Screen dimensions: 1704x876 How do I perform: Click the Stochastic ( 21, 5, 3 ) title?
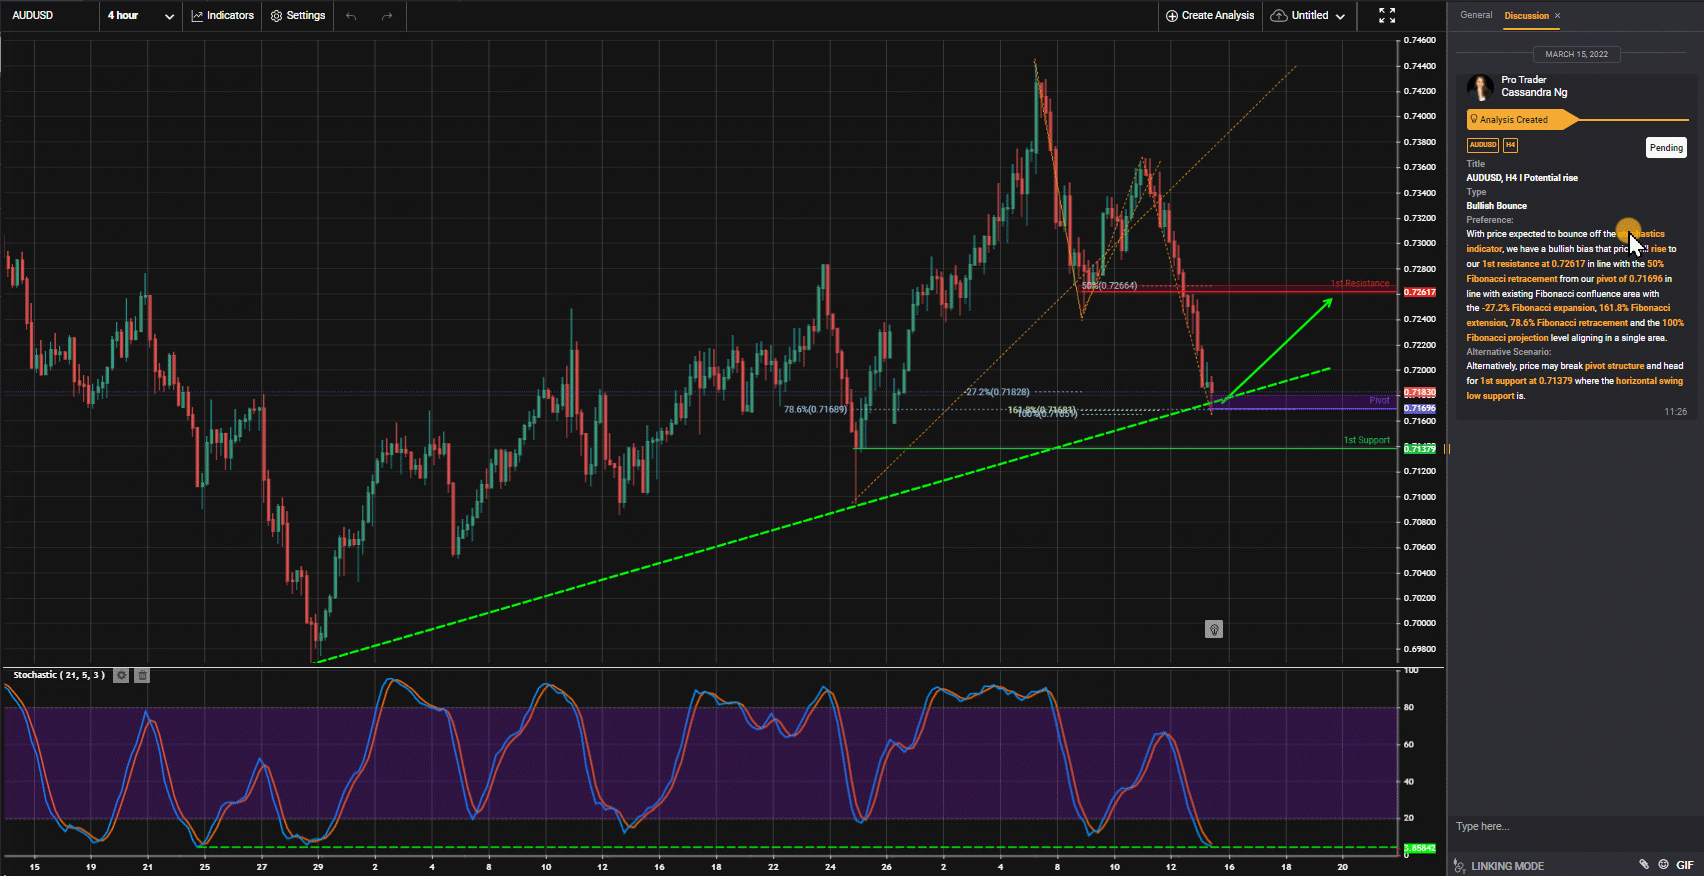[x=58, y=675]
